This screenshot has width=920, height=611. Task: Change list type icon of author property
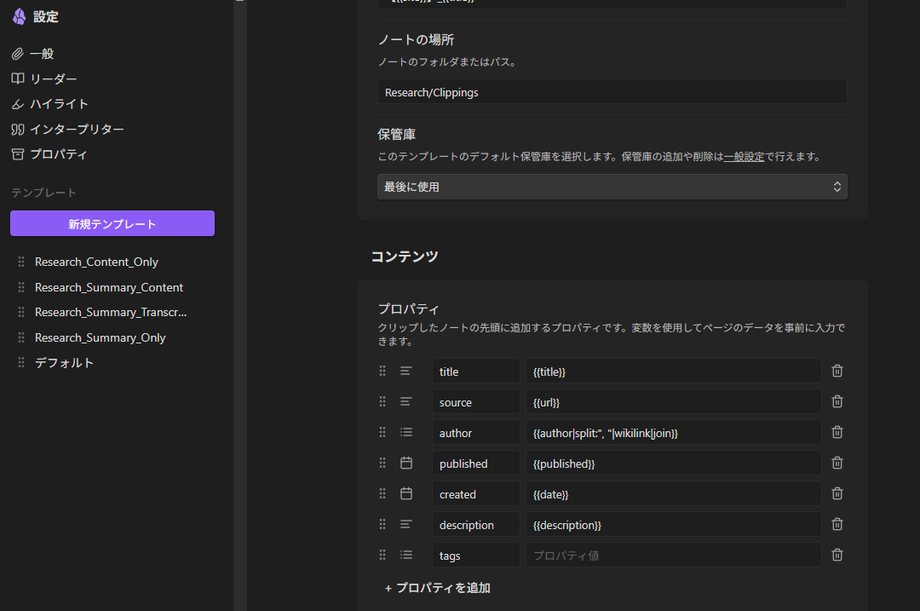[406, 432]
